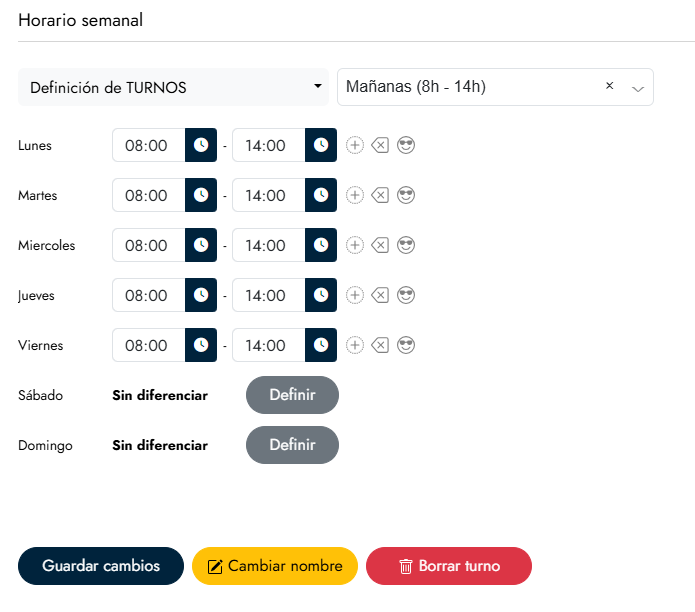Viewport: 695px width, 612px height.
Task: Click the Miercoles end time input field
Action: (x=267, y=245)
